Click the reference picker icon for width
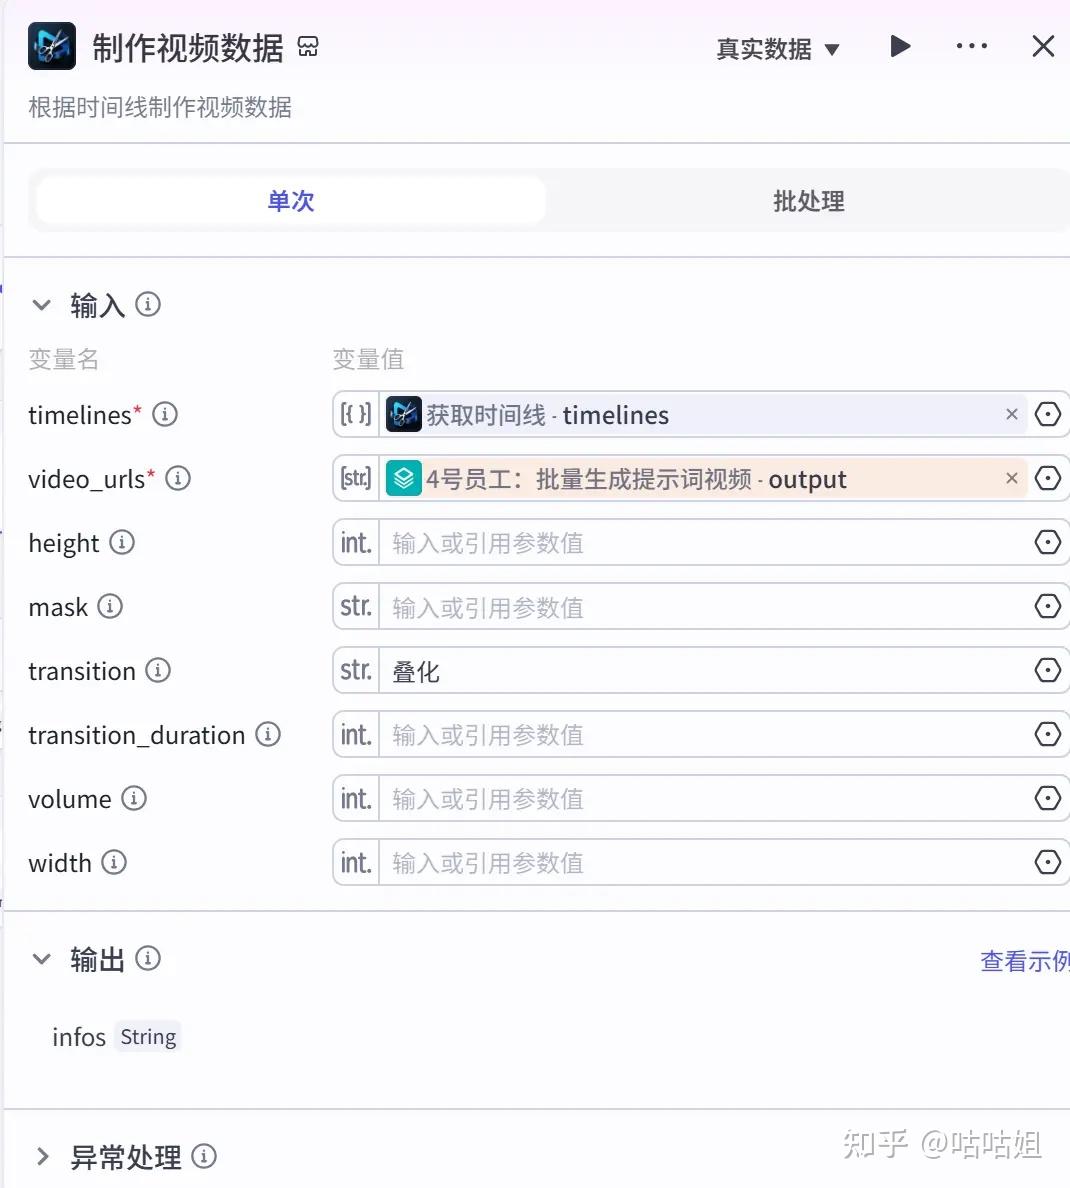Screen dimensions: 1070x1188 [x=1047, y=862]
